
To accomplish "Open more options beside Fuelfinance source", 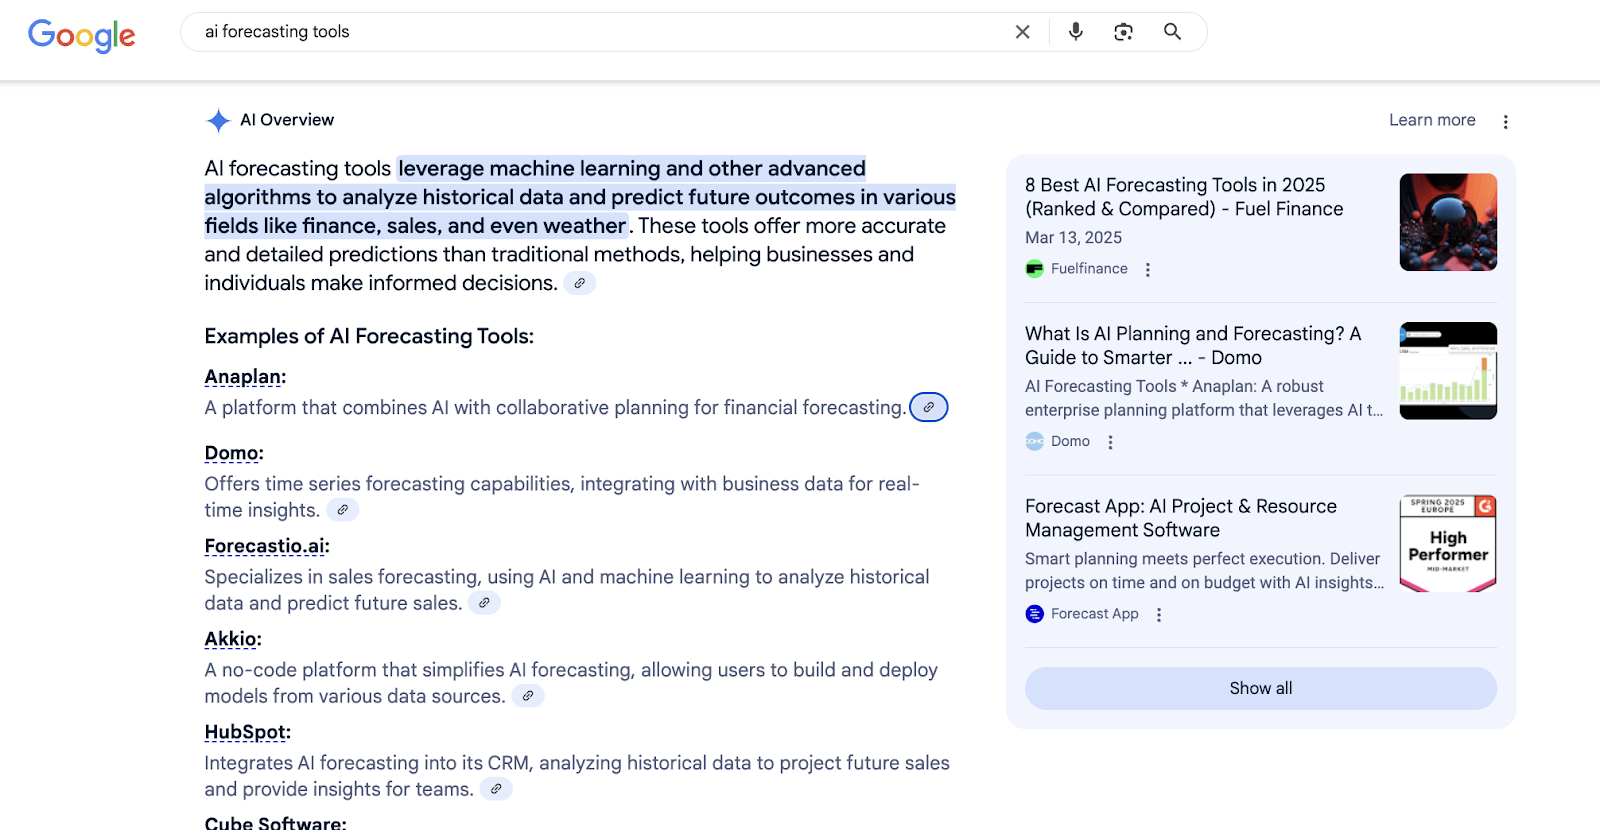I will [x=1148, y=270].
